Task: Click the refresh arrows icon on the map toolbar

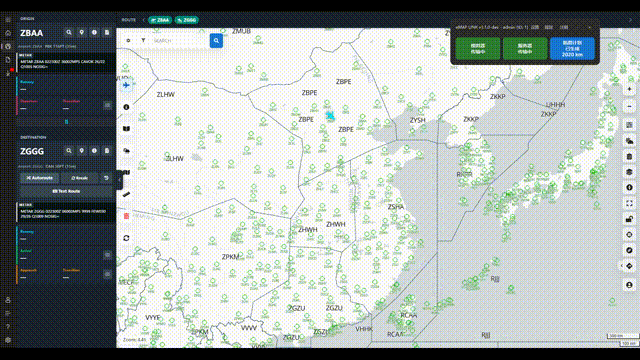Action: (126, 238)
